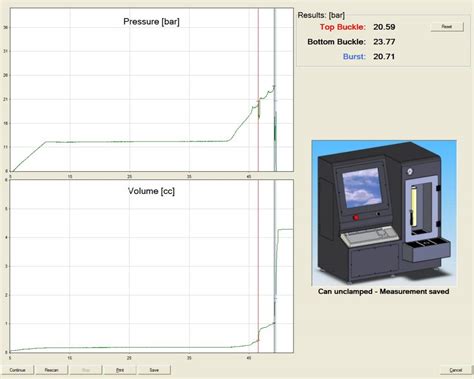The height and width of the screenshot is (379, 474).
Task: Click the red Top Buckle label
Action: [343, 27]
